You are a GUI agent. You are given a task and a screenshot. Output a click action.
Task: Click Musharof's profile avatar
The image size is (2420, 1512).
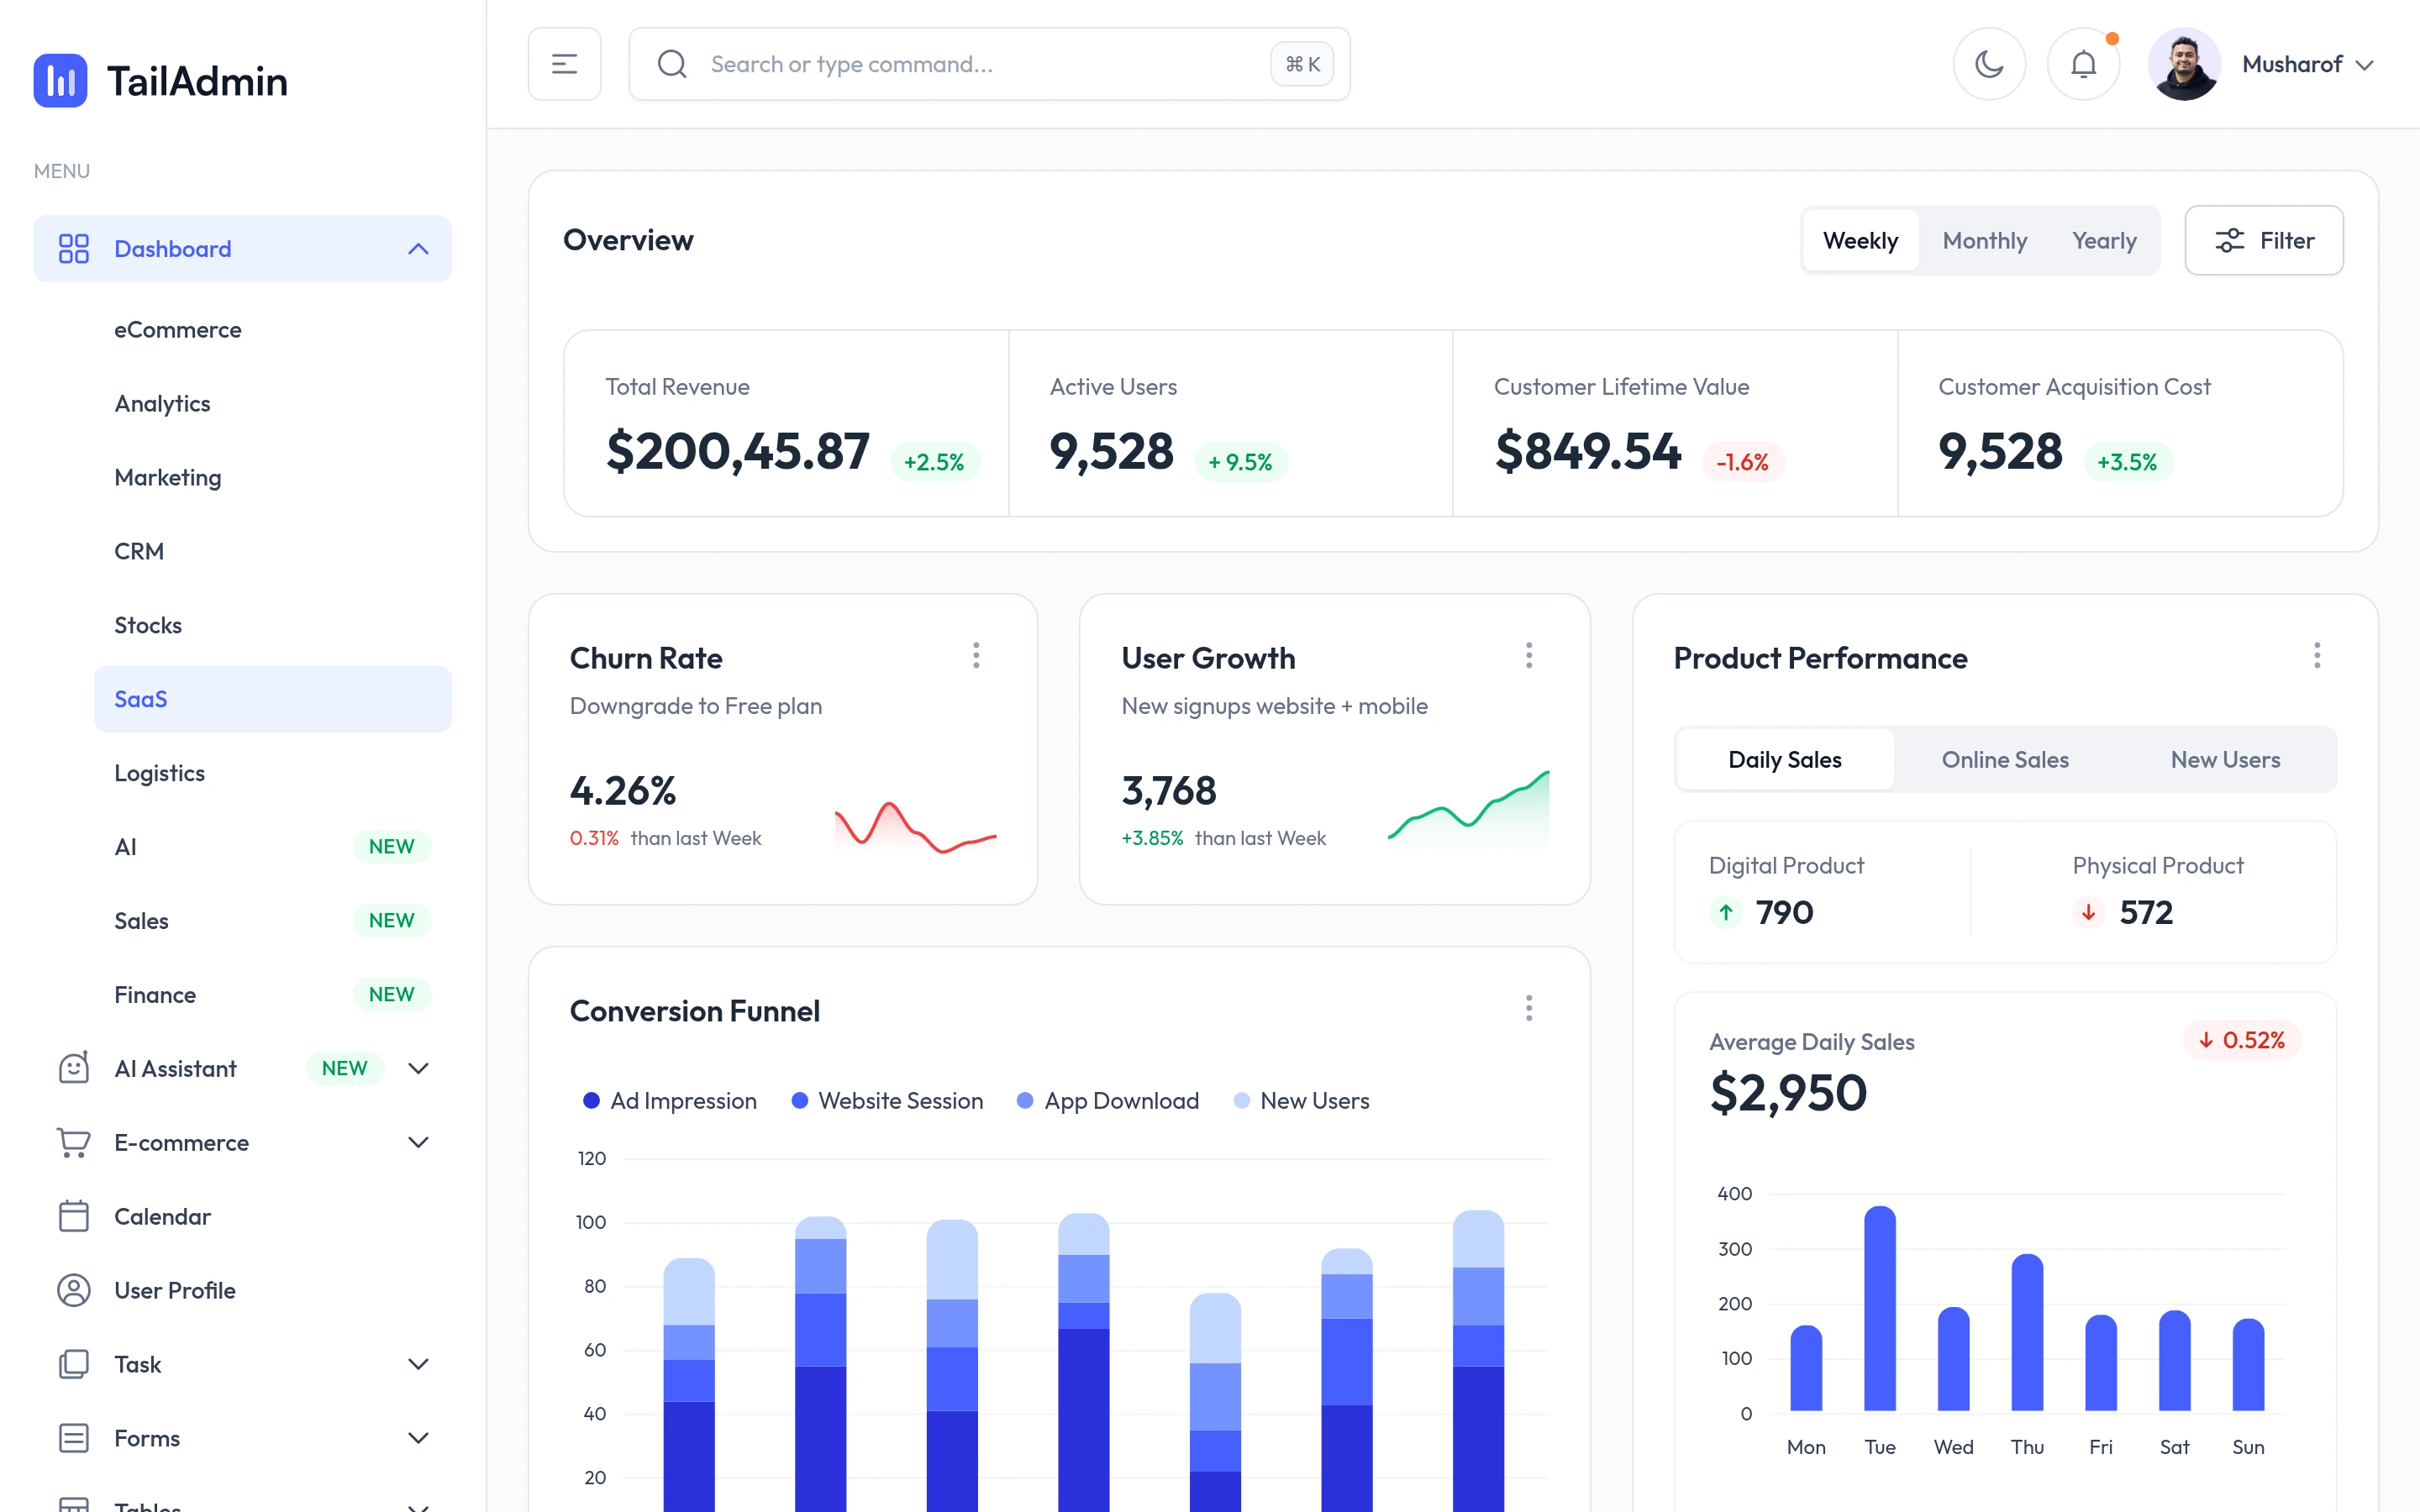pos(2184,64)
